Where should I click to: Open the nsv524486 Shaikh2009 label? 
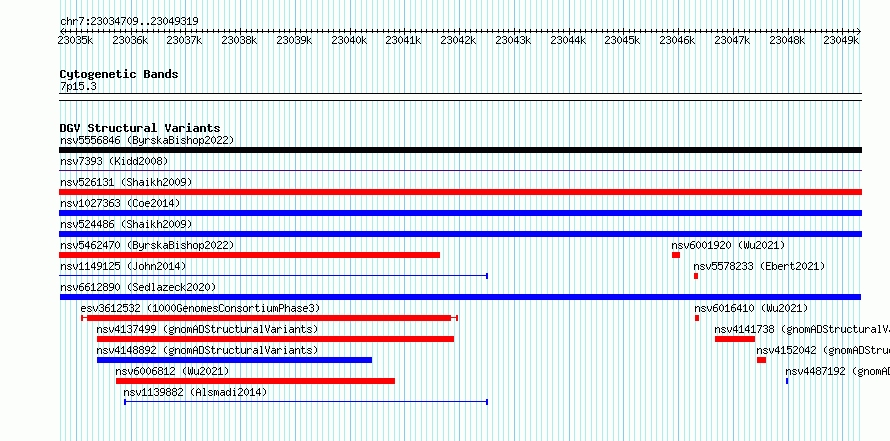(x=126, y=224)
